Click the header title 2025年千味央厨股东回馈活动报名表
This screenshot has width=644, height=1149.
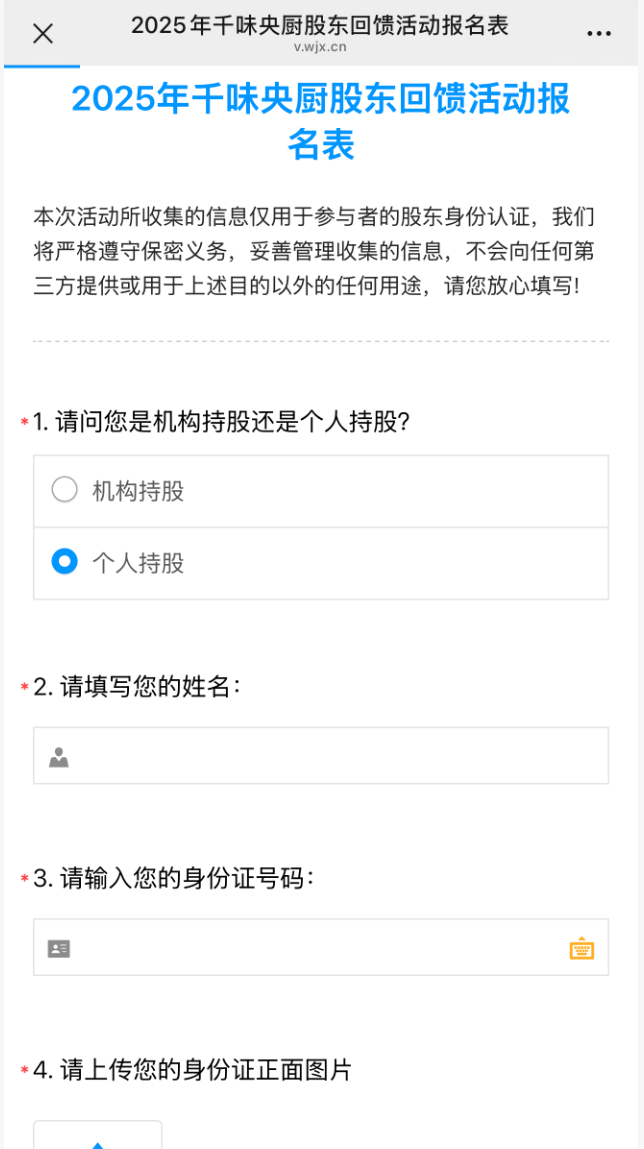click(320, 25)
